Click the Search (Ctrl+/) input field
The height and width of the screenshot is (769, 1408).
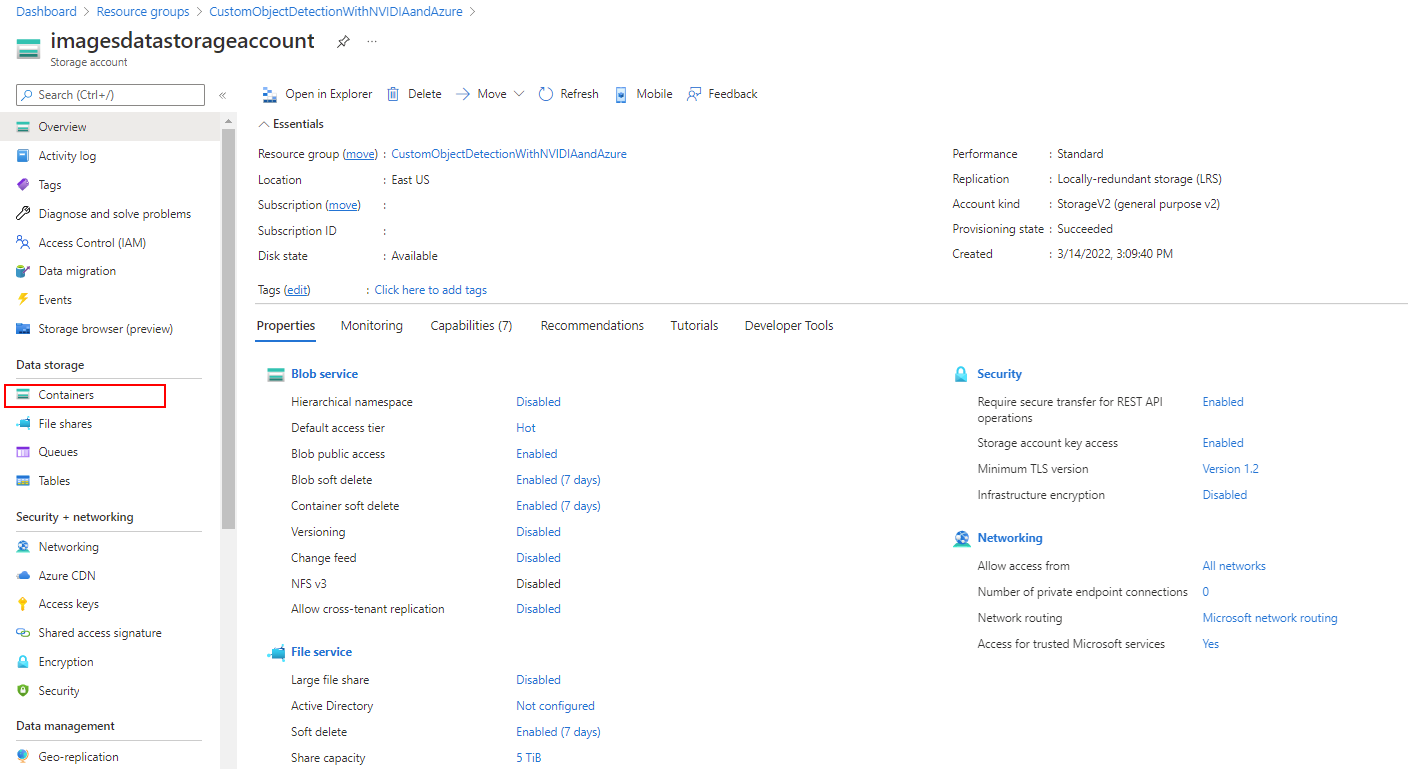(x=110, y=95)
